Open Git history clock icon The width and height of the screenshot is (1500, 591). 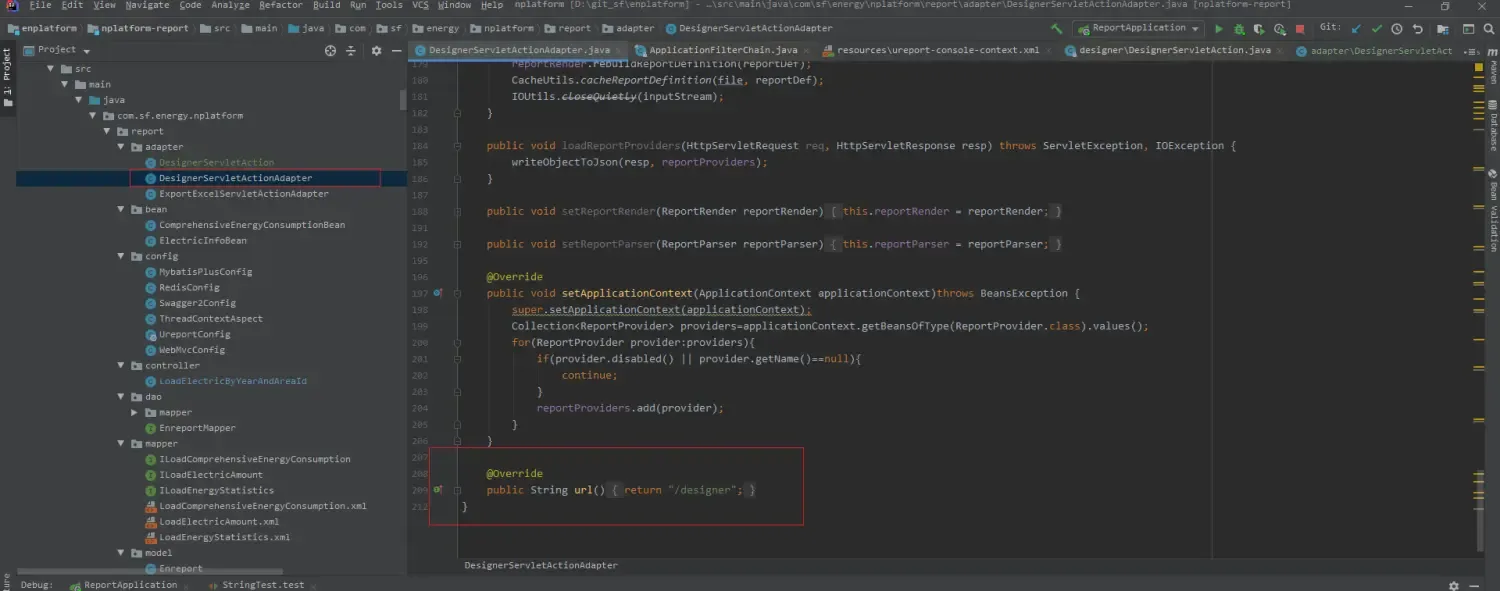pyautogui.click(x=1397, y=29)
